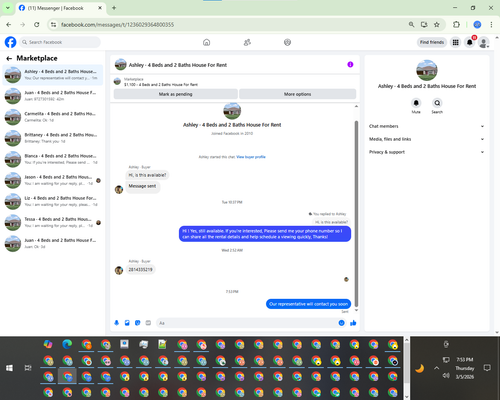
Task: Click the browser forward arrow
Action: [x=23, y=25]
